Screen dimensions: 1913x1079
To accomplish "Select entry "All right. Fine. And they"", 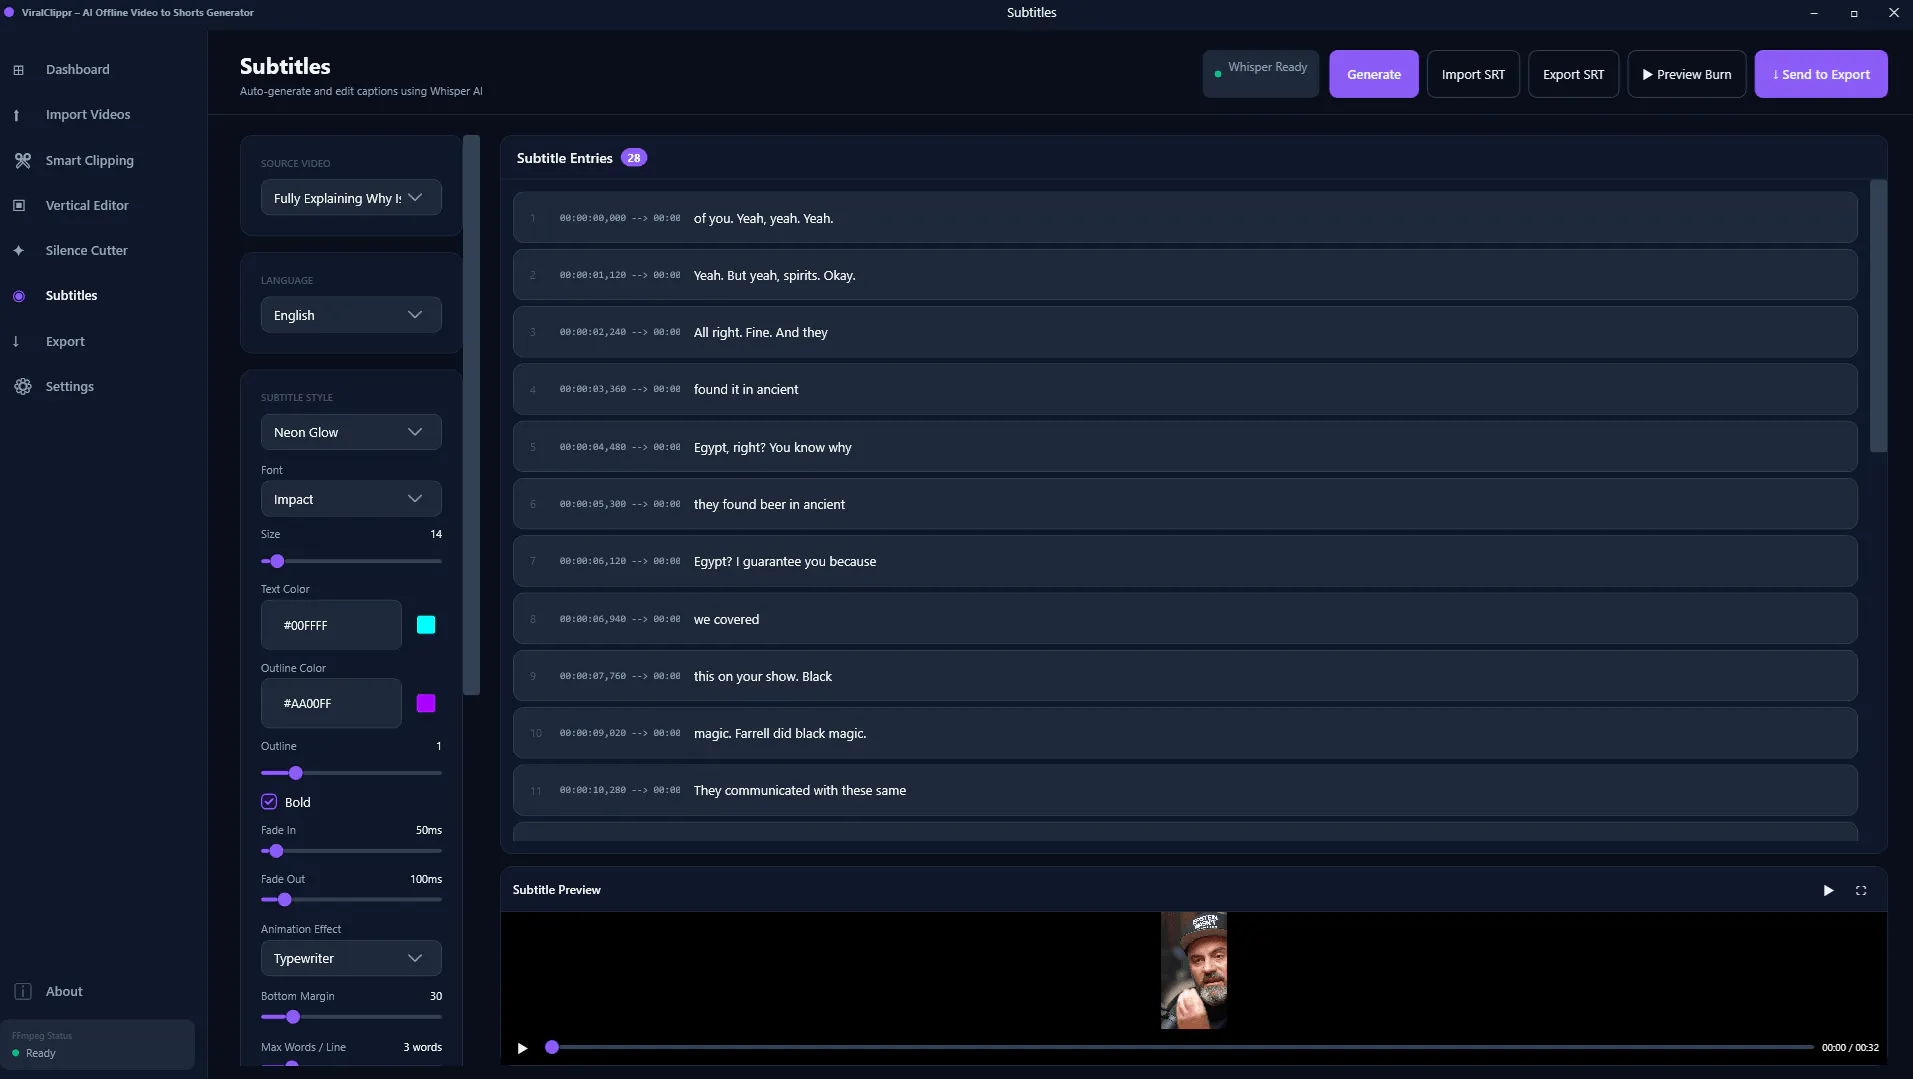I will point(1185,332).
